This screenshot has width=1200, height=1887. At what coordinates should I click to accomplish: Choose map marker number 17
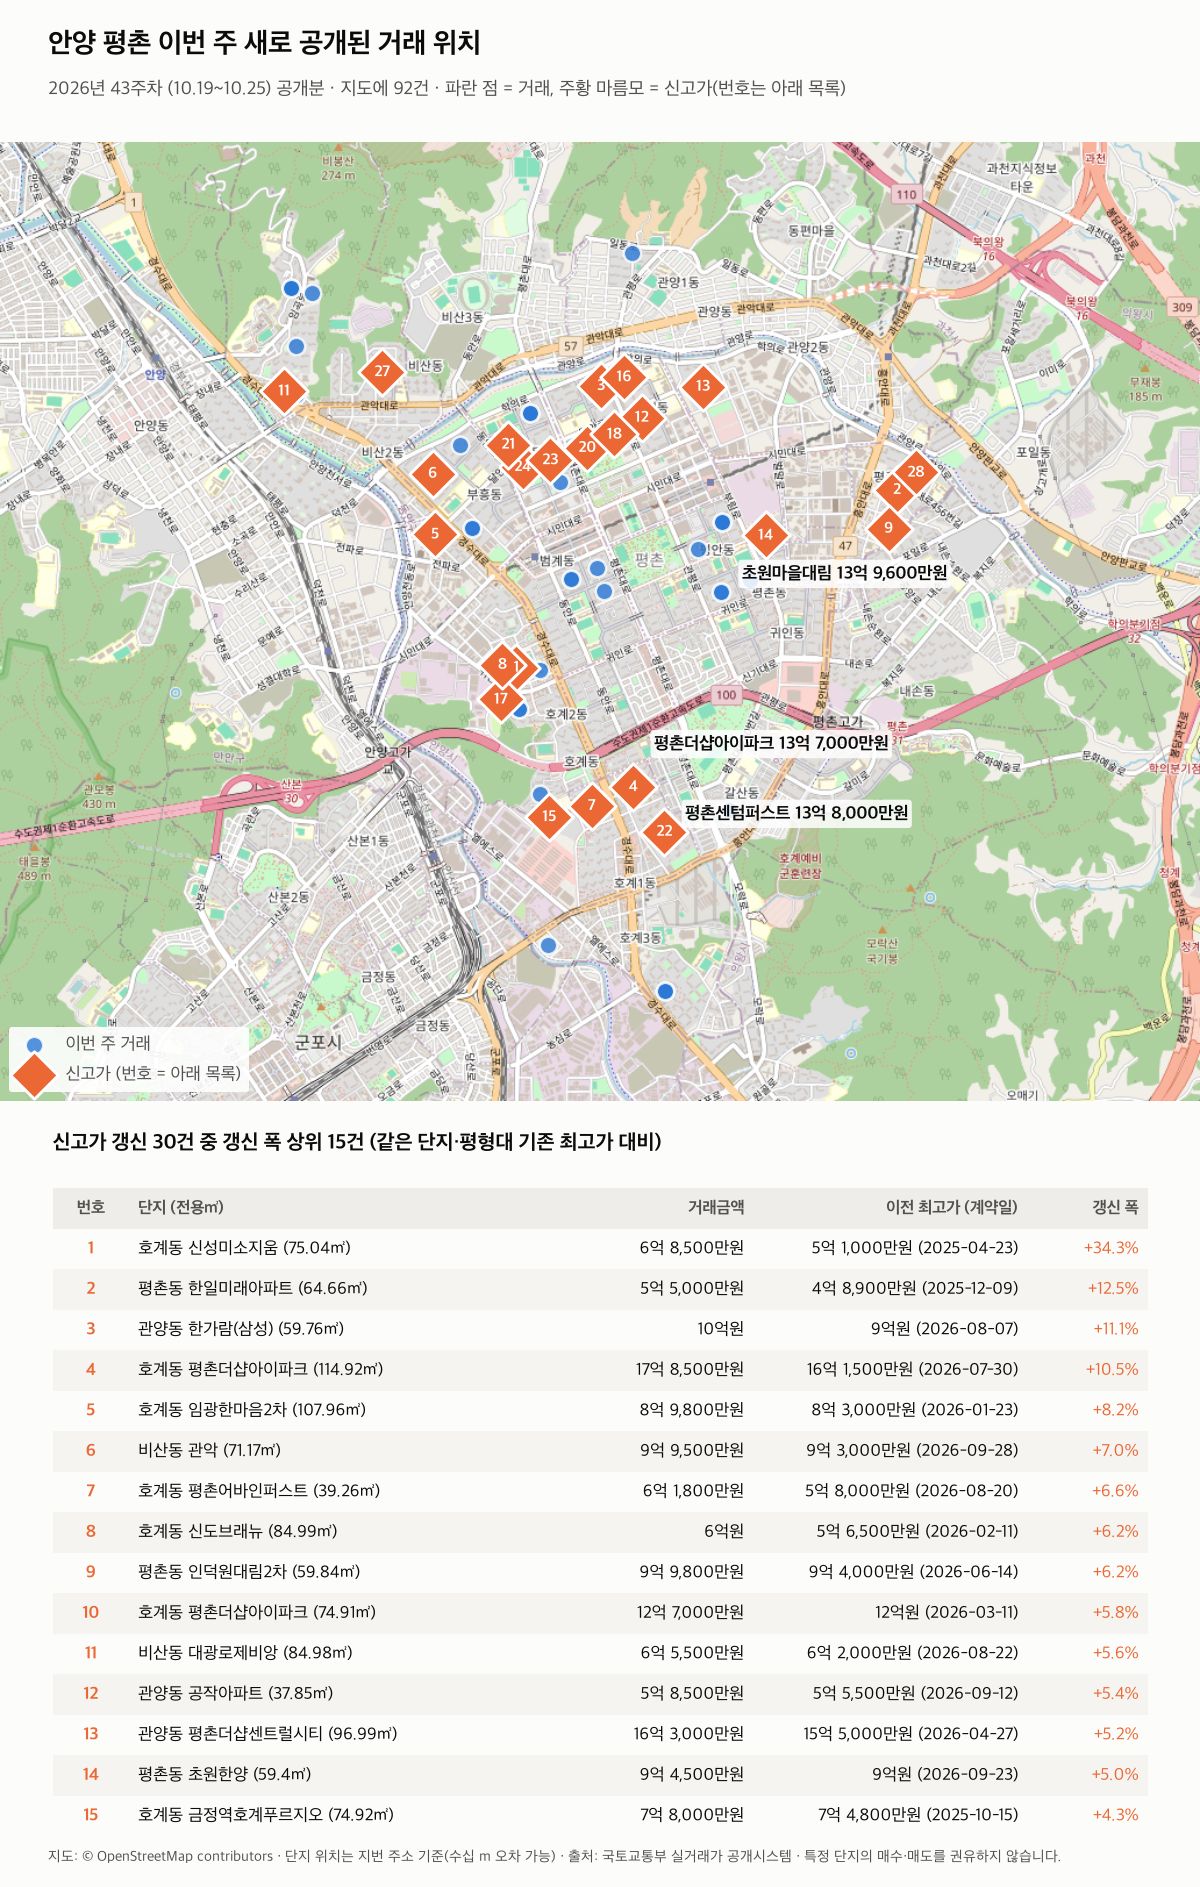click(x=501, y=699)
